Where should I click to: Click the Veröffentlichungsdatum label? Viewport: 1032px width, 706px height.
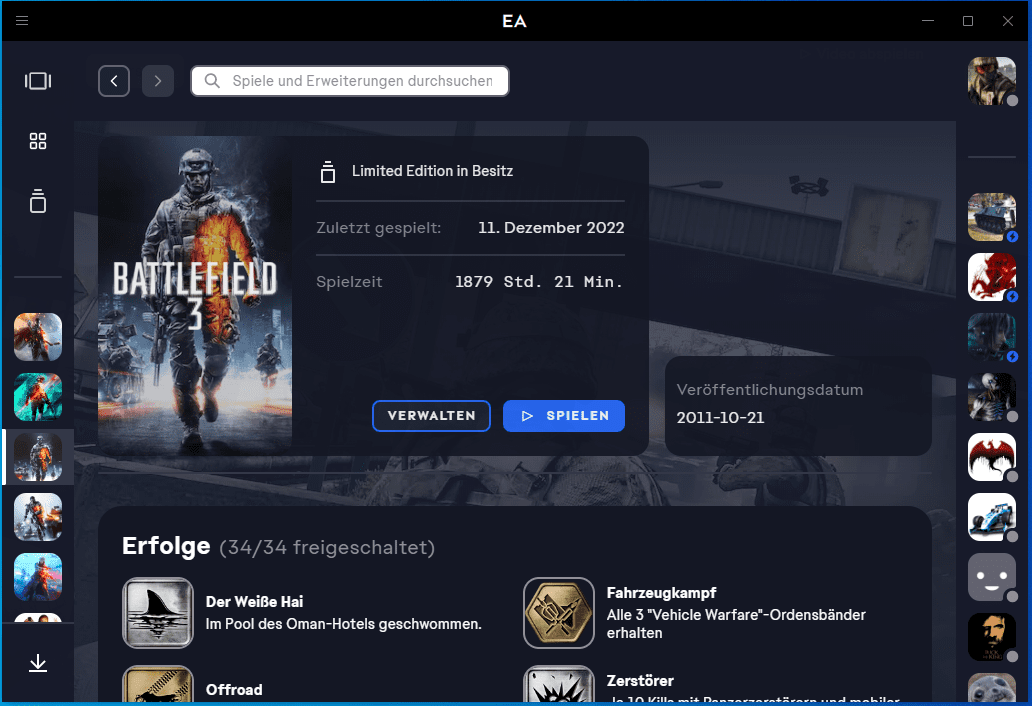tap(770, 390)
